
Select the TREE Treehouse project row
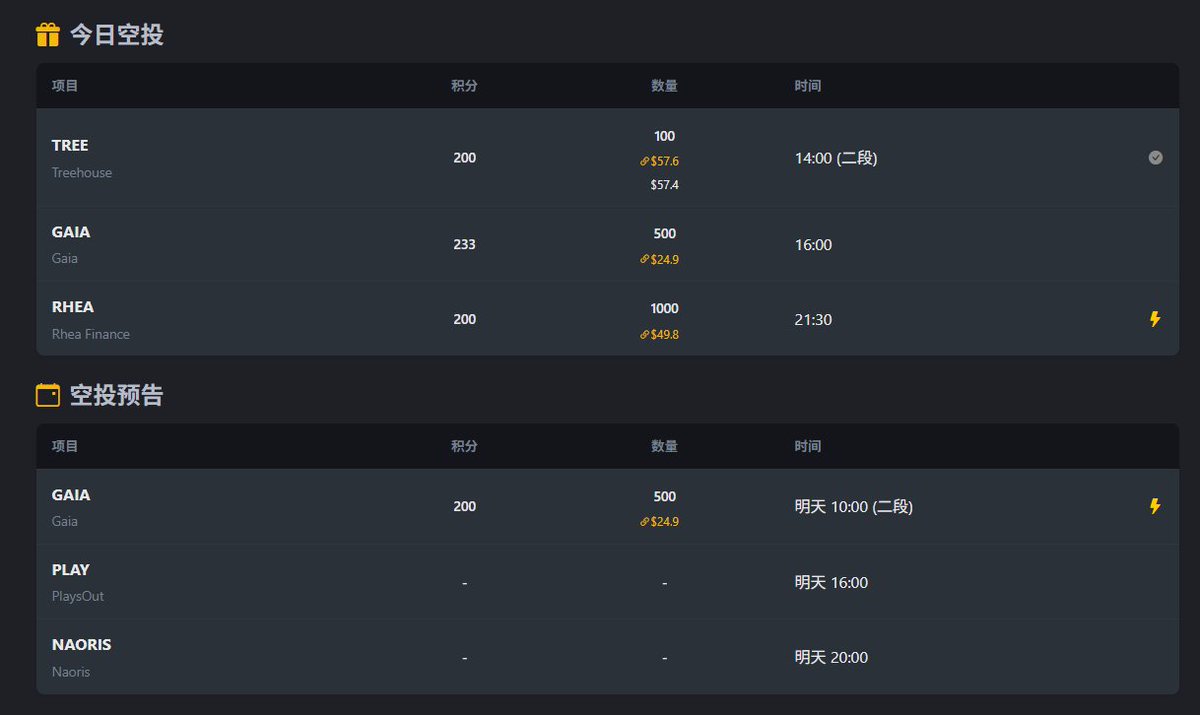coord(608,158)
